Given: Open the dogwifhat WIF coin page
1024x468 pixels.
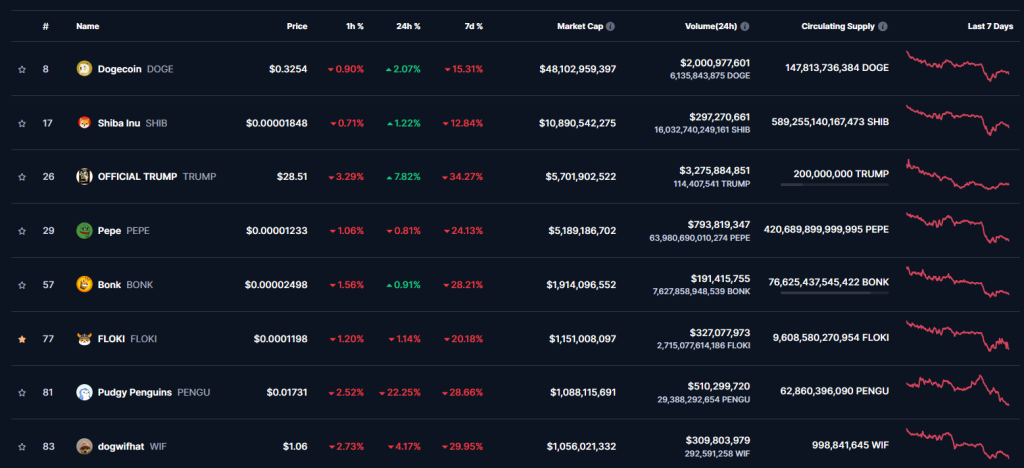Looking at the screenshot, I should 132,446.
